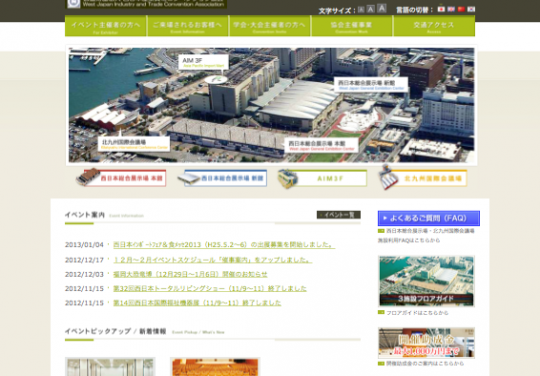Click the main building icon beside red button
The height and width of the screenshot is (376, 540).
tap(88, 177)
